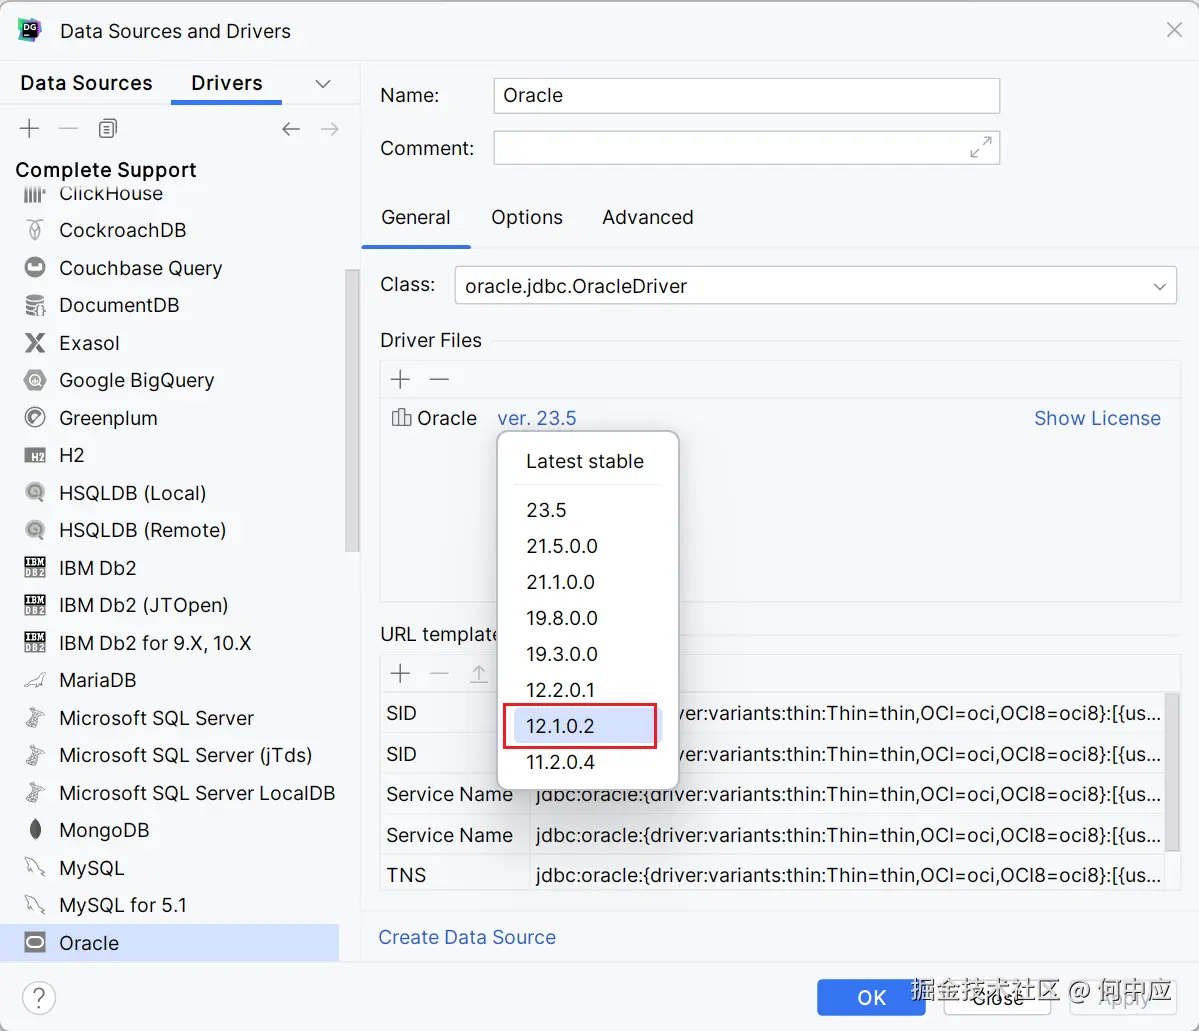Click the back navigation arrow

click(291, 129)
